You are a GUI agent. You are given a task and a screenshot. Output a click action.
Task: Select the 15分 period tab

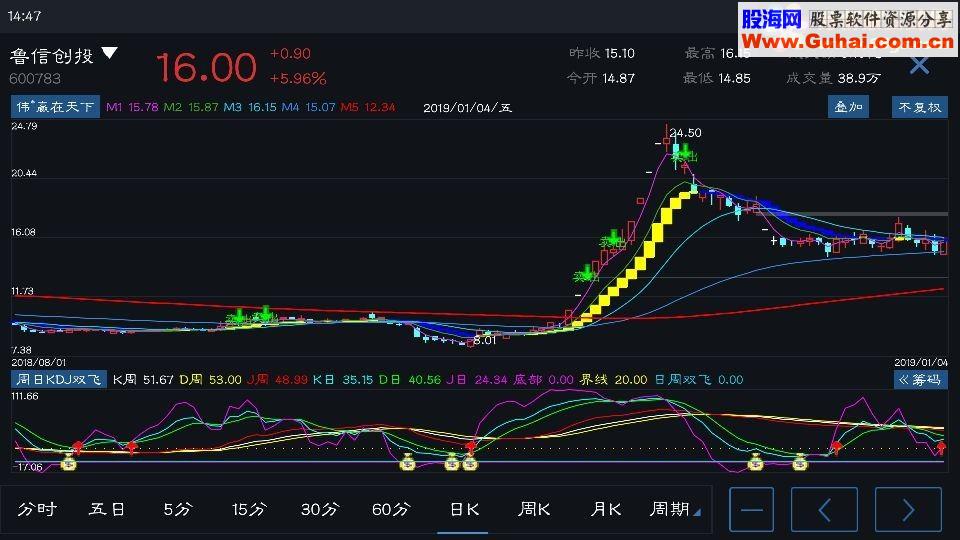pos(249,509)
